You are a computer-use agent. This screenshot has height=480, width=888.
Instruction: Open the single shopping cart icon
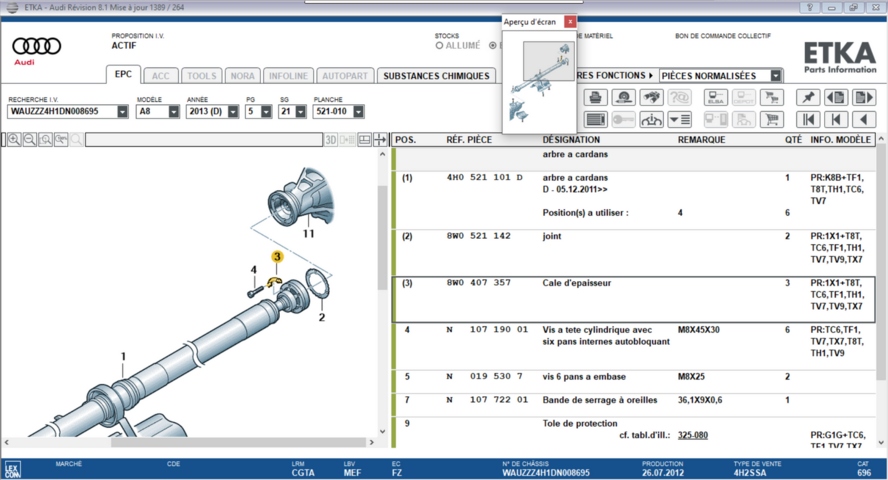(x=771, y=119)
